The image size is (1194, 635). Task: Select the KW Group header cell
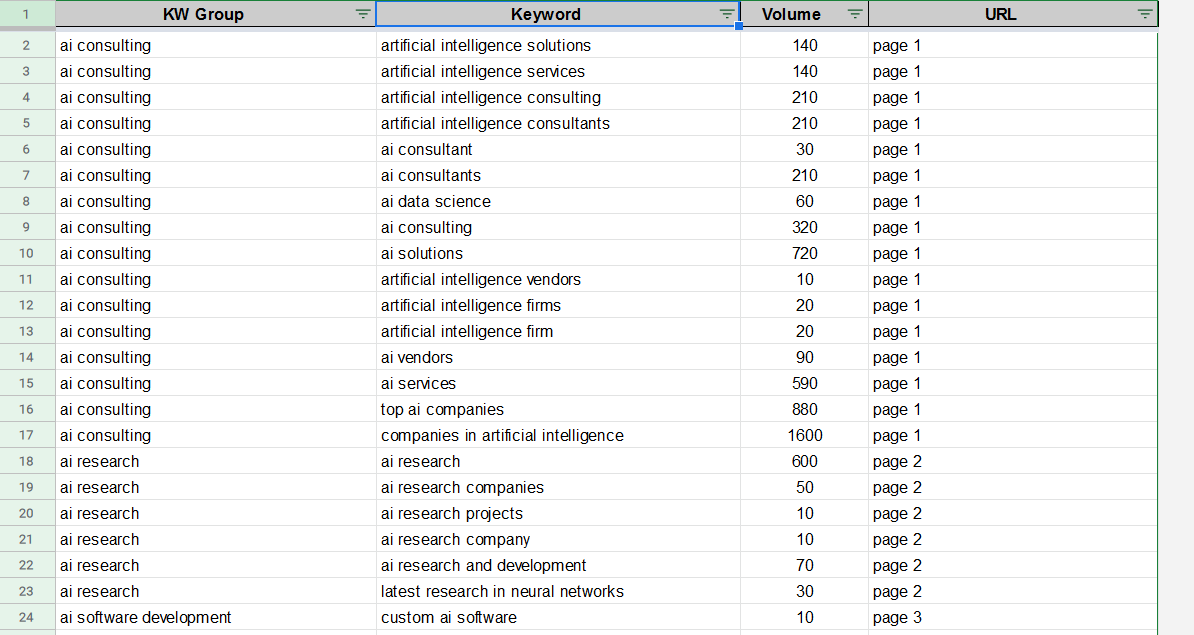pos(203,14)
